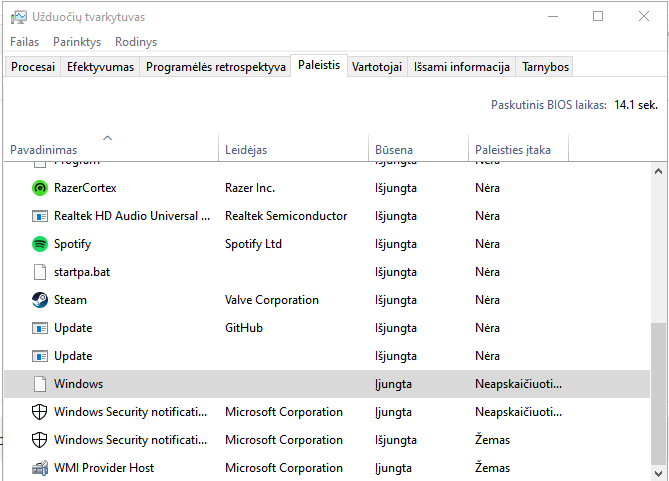Click the Valve Corporation publisher cell
The image size is (669, 481).
(x=271, y=300)
